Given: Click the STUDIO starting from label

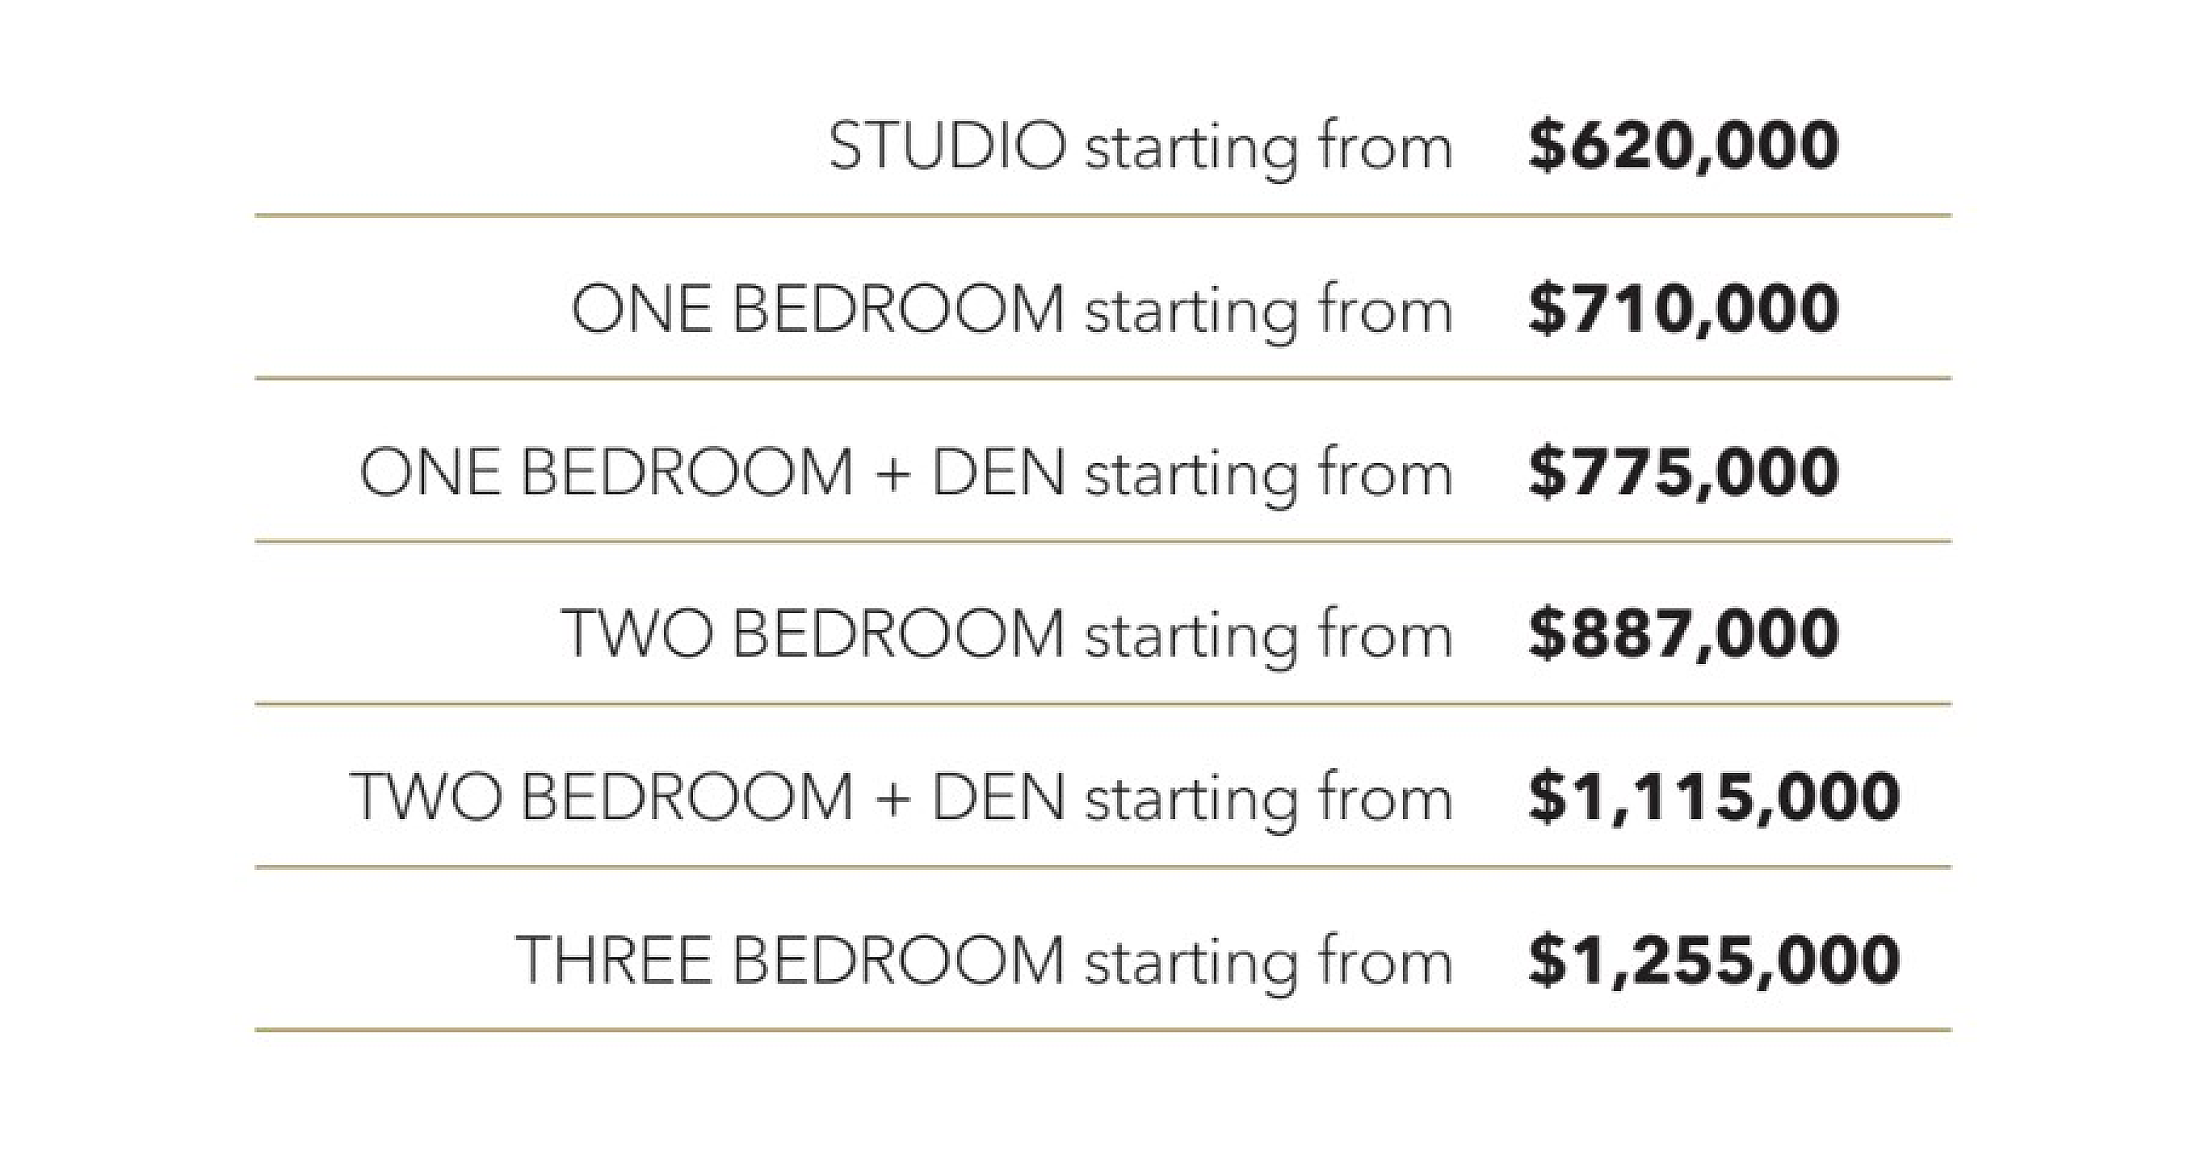Looking at the screenshot, I should coord(1140,148).
